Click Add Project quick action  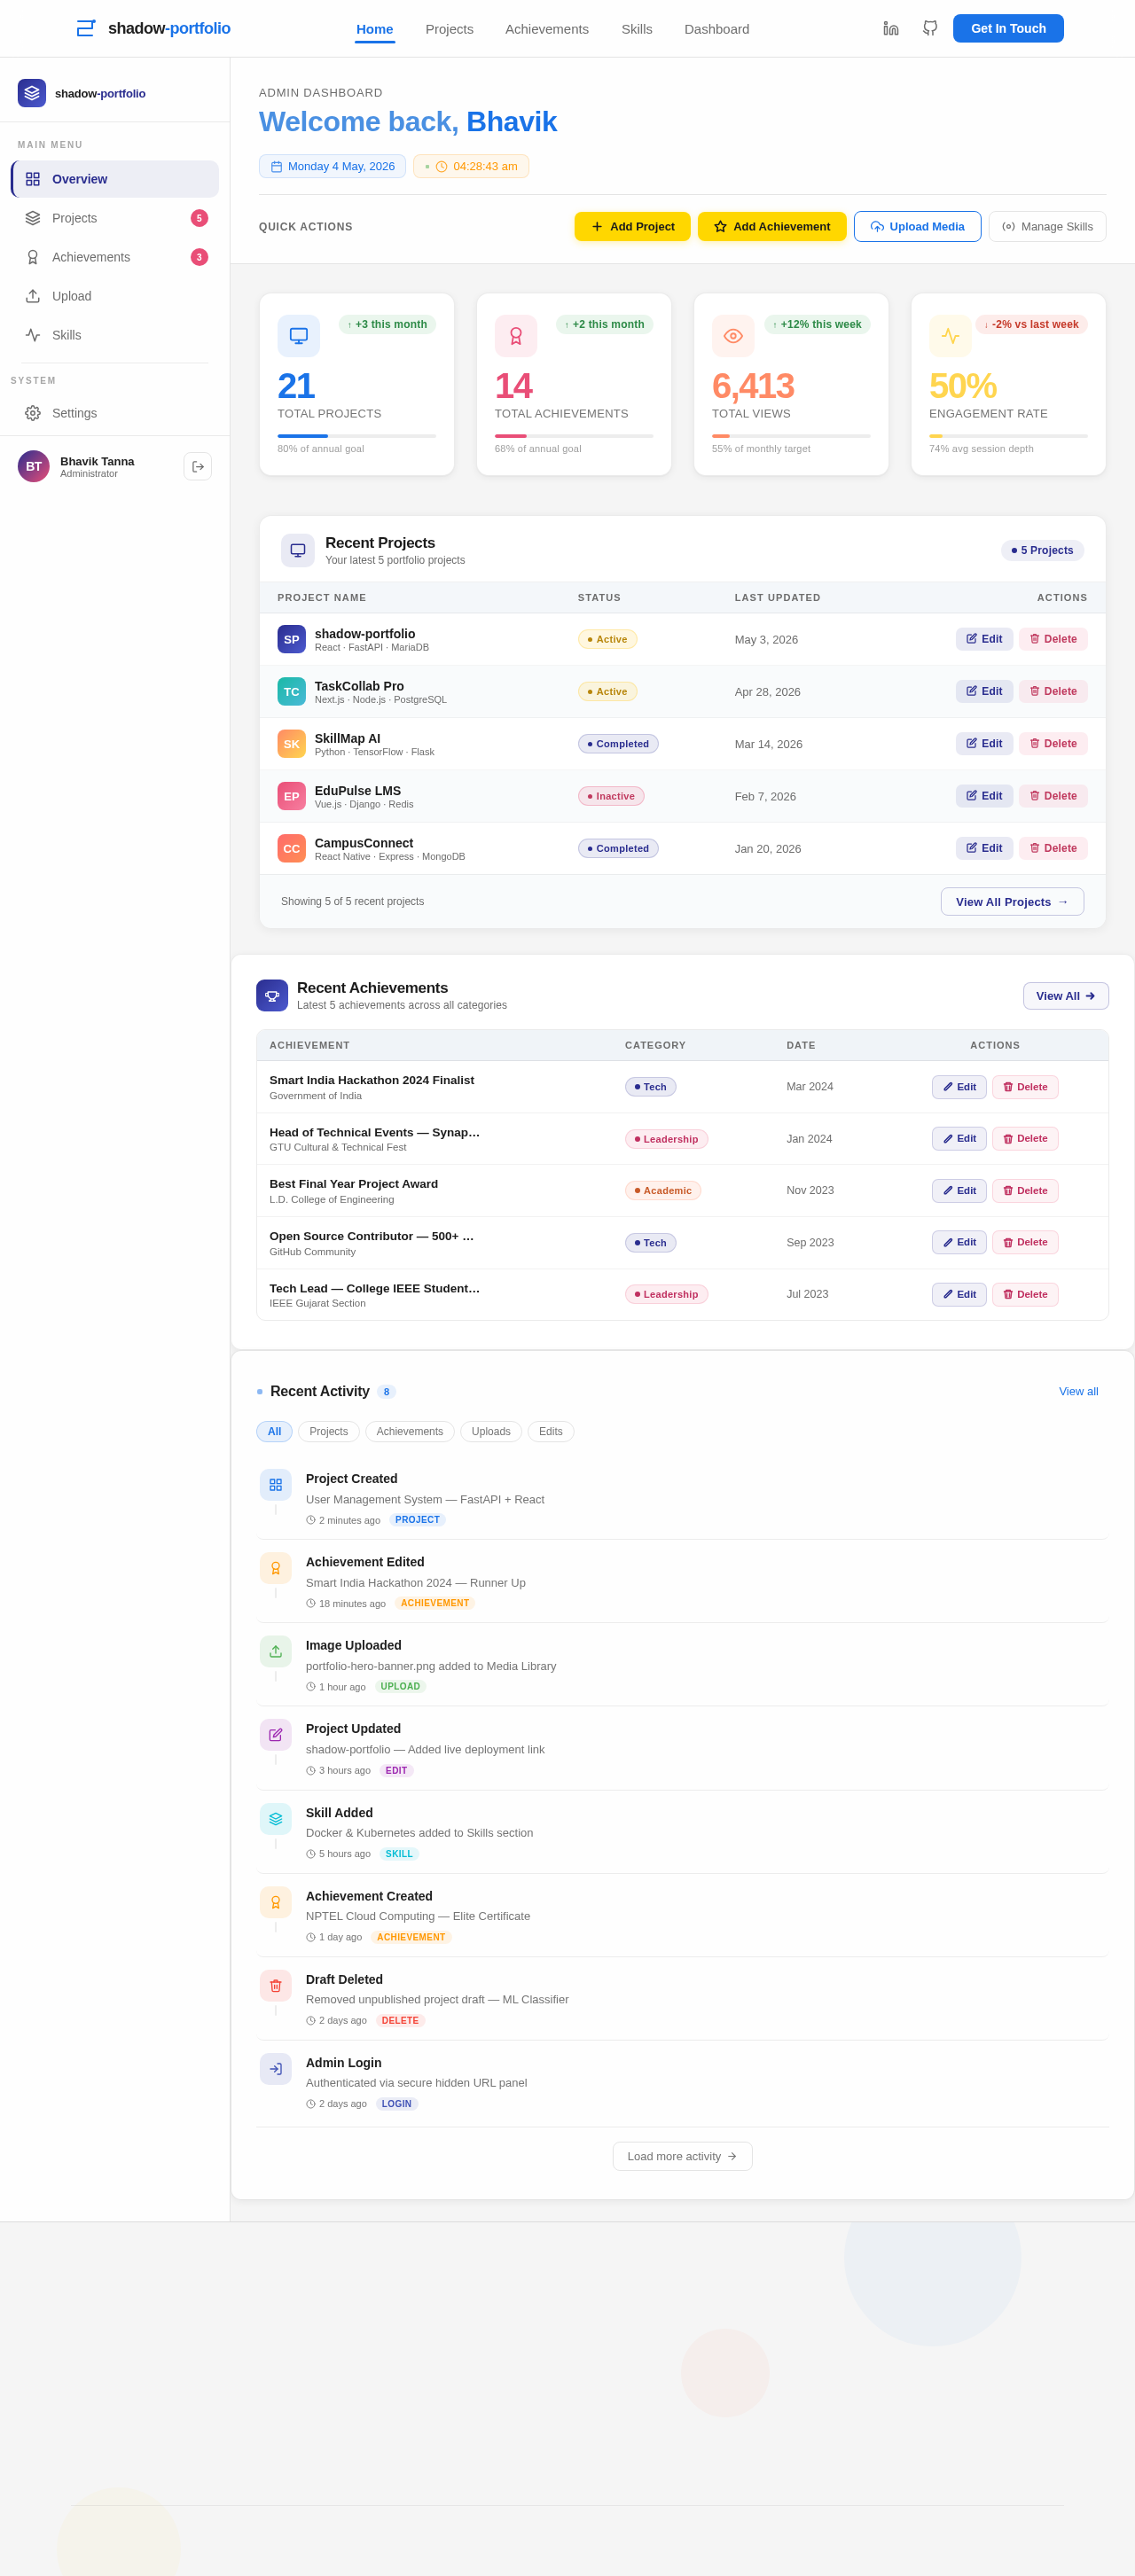click(x=632, y=227)
